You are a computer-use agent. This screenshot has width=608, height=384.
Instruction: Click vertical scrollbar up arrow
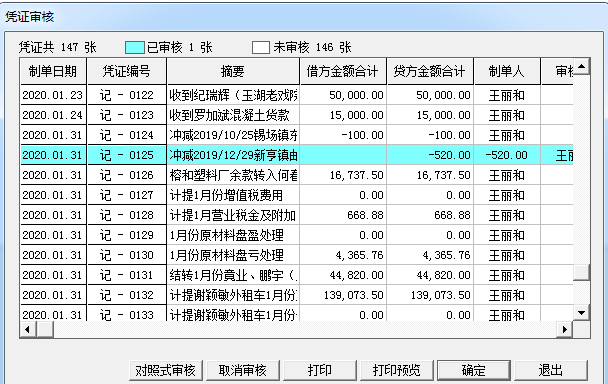[x=581, y=66]
